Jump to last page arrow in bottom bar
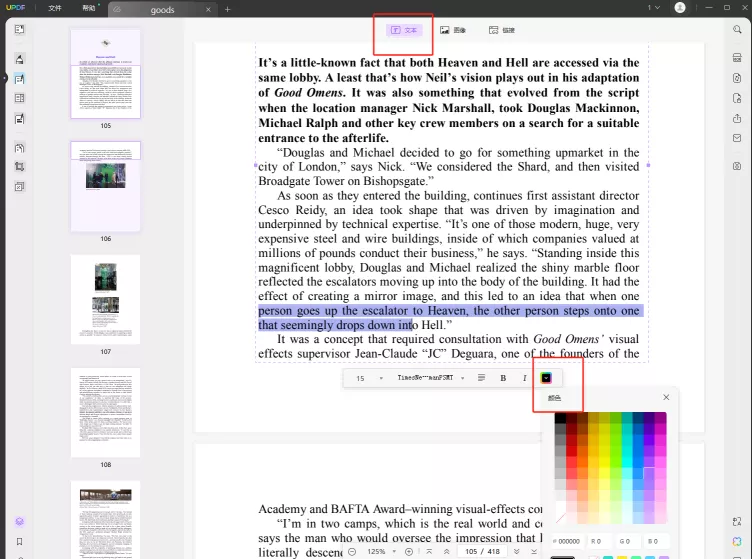This screenshot has width=752, height=559. click(534, 551)
